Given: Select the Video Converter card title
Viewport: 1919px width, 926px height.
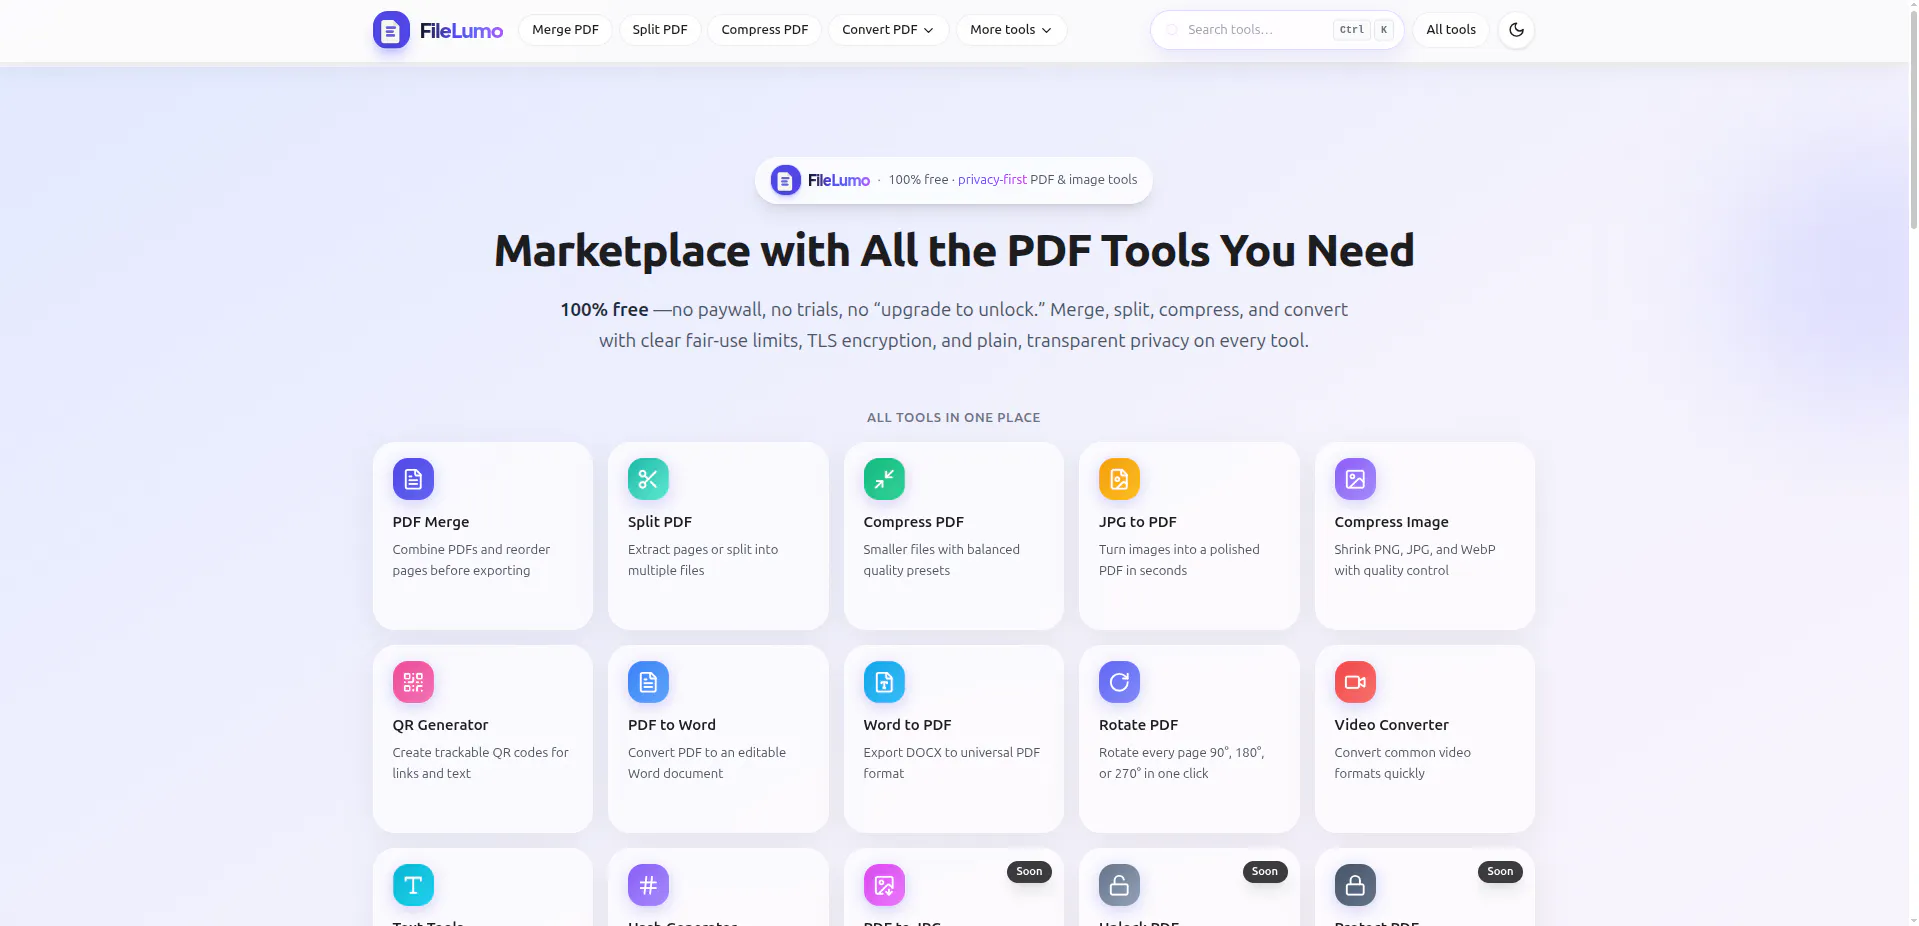Looking at the screenshot, I should pyautogui.click(x=1391, y=725).
